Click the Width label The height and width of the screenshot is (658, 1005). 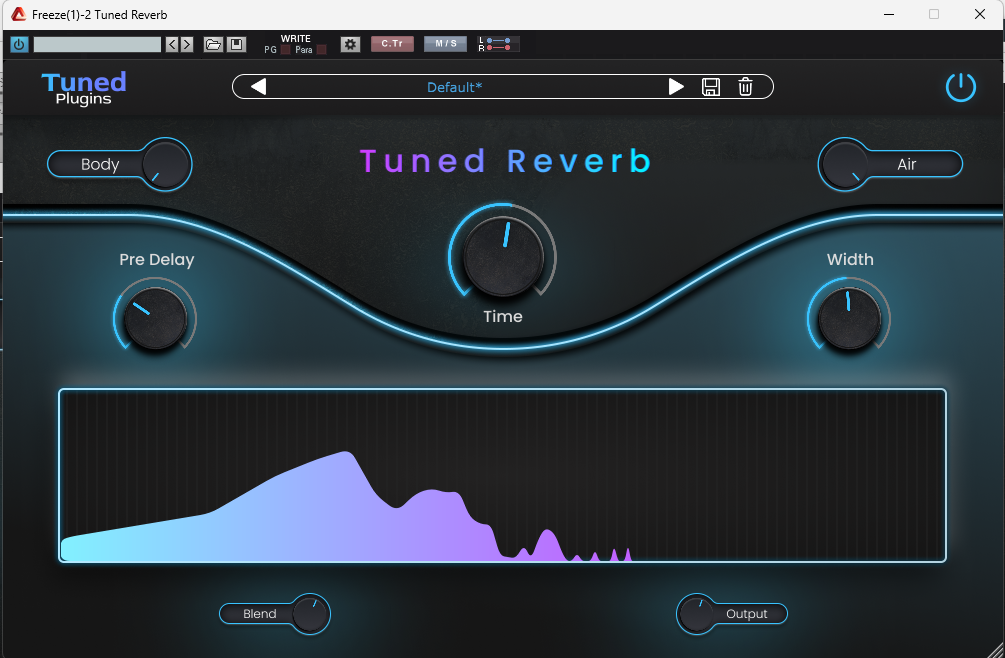click(x=850, y=259)
